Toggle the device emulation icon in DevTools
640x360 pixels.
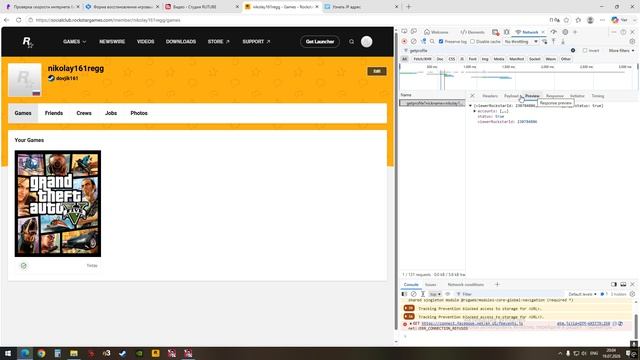(x=413, y=32)
